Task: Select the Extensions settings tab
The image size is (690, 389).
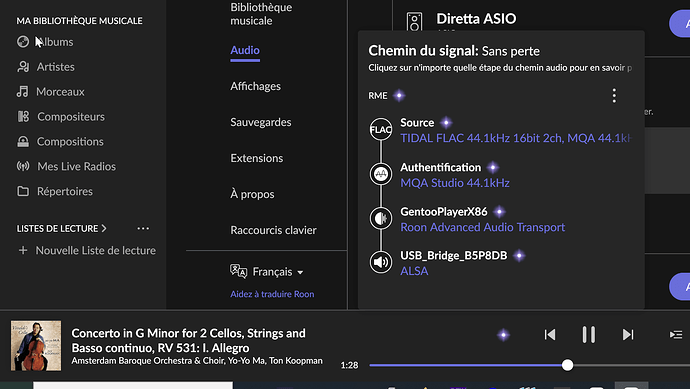Action: (x=257, y=158)
